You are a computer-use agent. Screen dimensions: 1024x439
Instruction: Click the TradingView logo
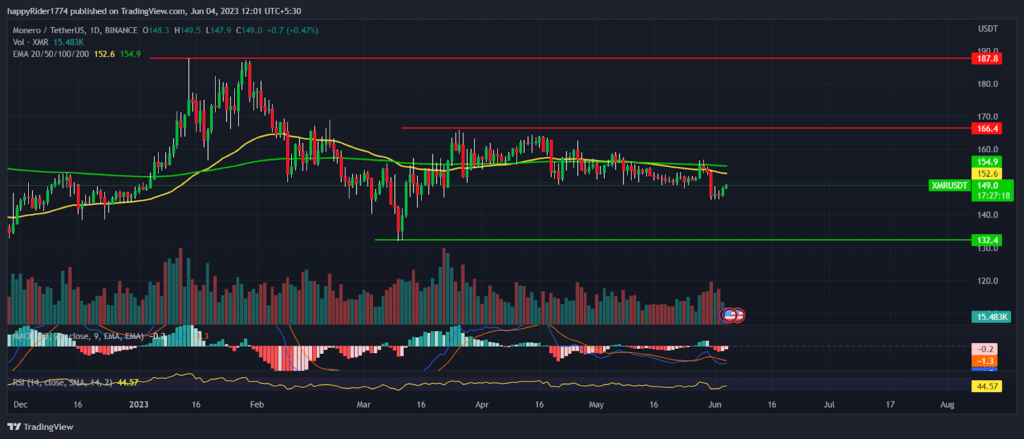click(40, 427)
